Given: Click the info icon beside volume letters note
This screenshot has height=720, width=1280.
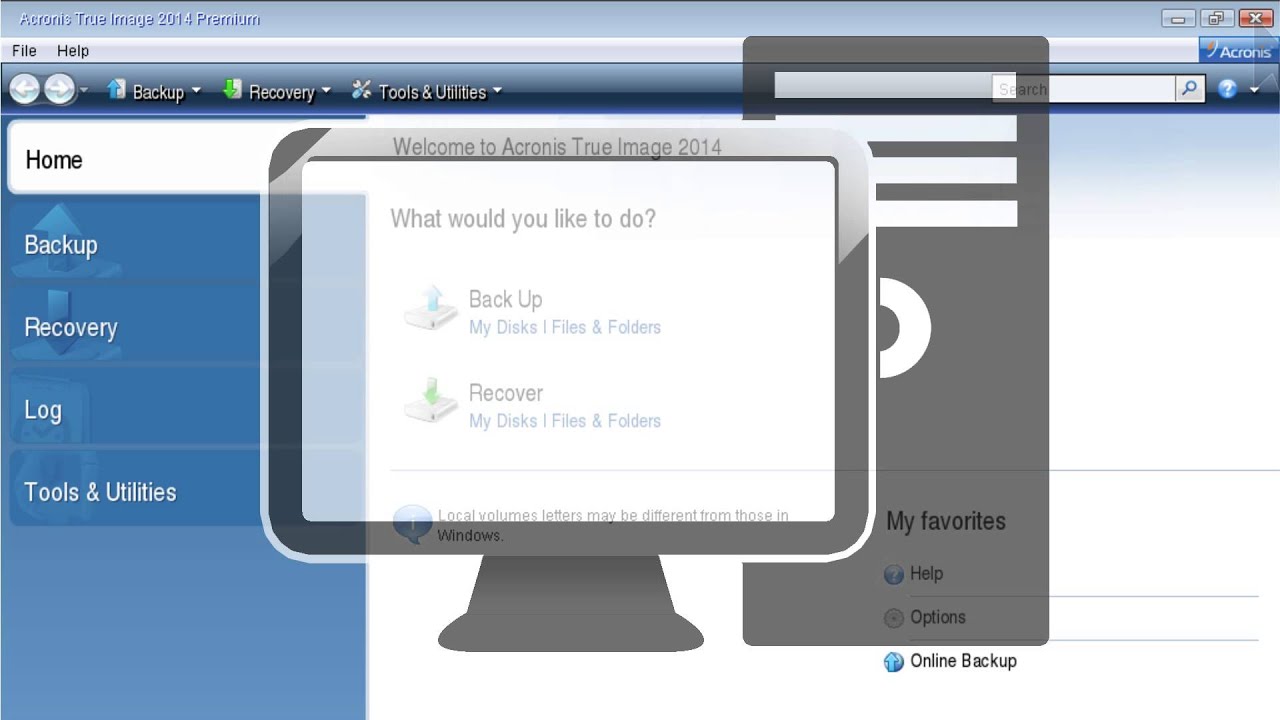Looking at the screenshot, I should point(412,523).
